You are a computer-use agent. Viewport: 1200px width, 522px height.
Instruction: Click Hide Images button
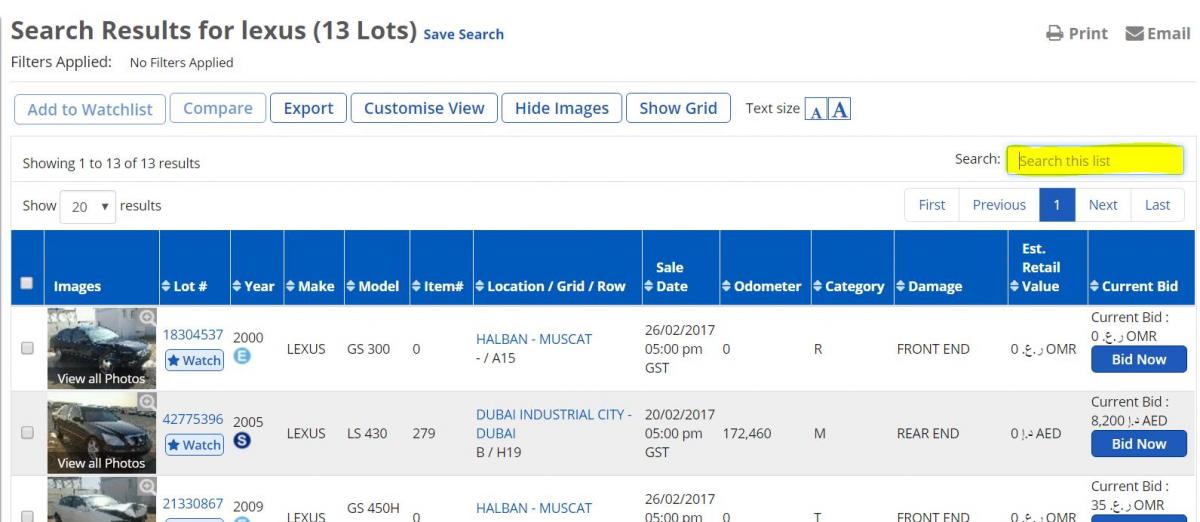click(562, 109)
